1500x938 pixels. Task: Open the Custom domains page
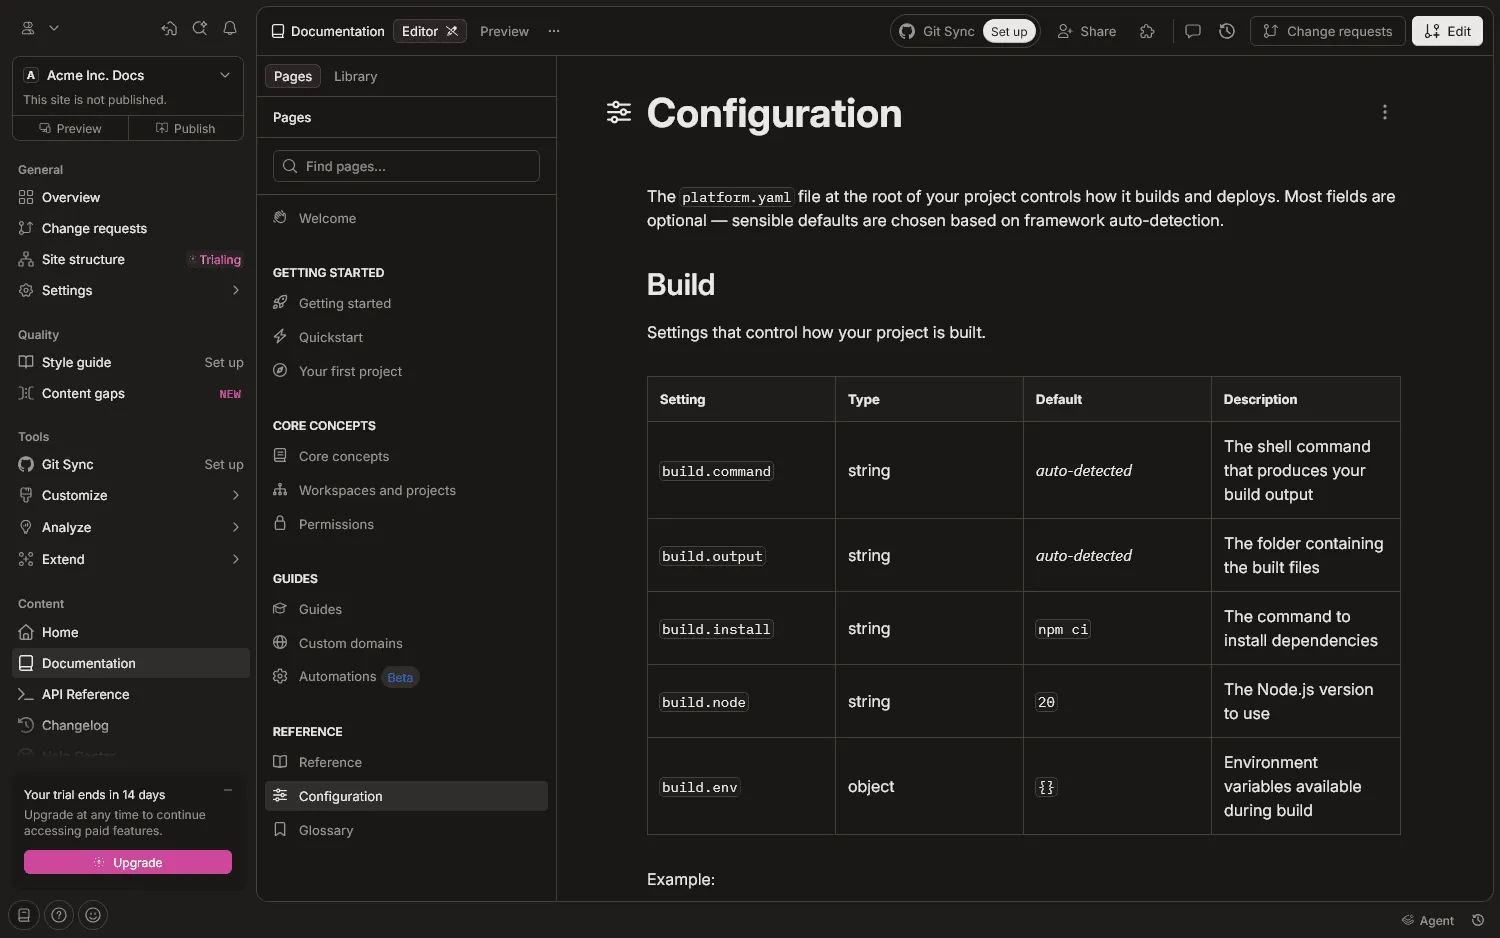point(406,643)
